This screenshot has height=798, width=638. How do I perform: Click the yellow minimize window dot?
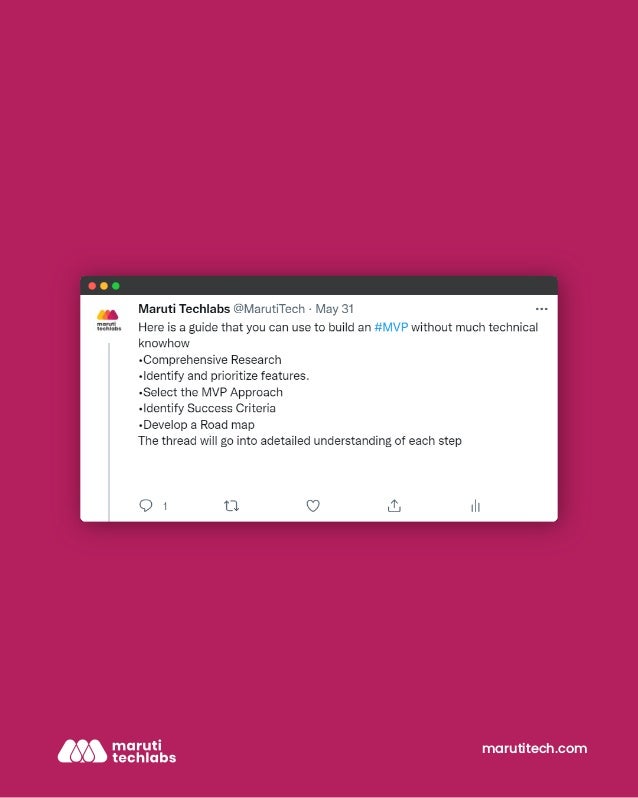click(x=104, y=286)
